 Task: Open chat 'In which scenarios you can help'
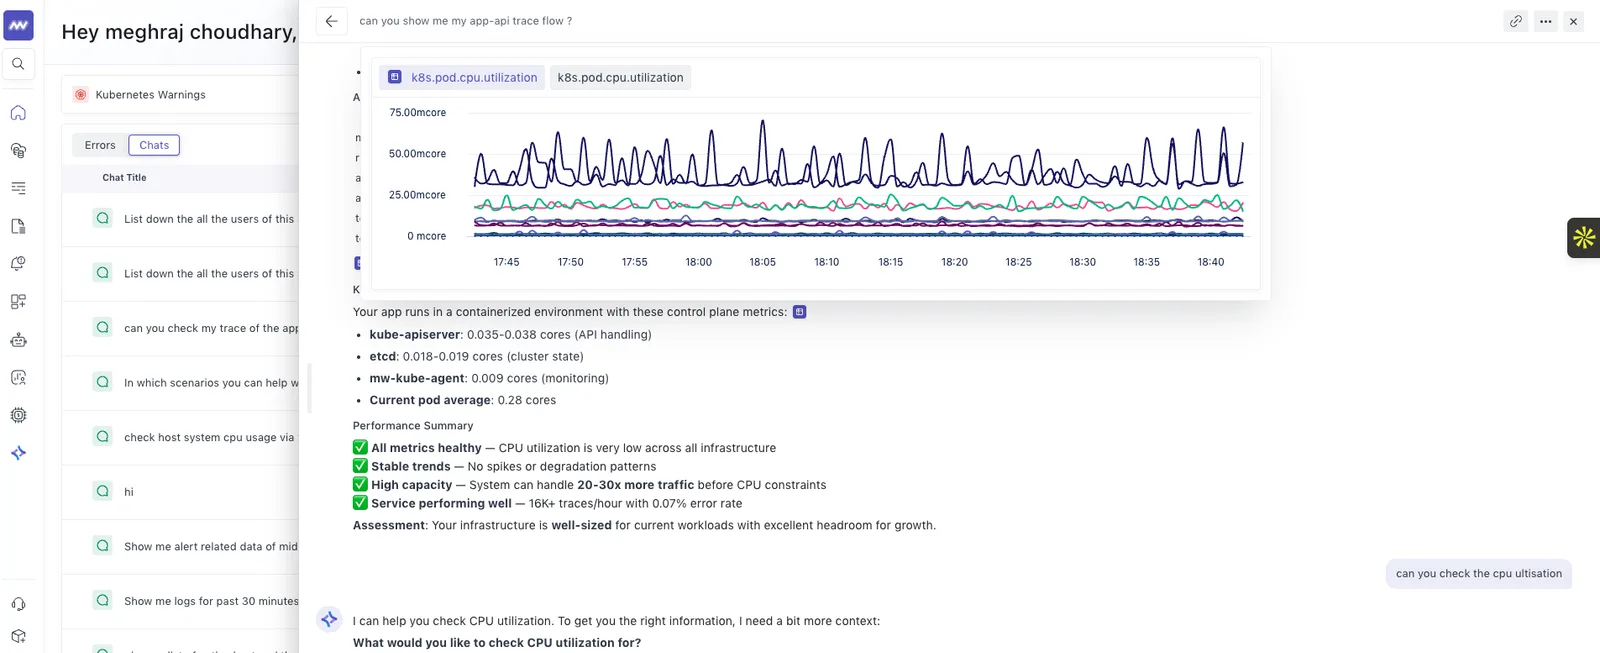(x=180, y=382)
